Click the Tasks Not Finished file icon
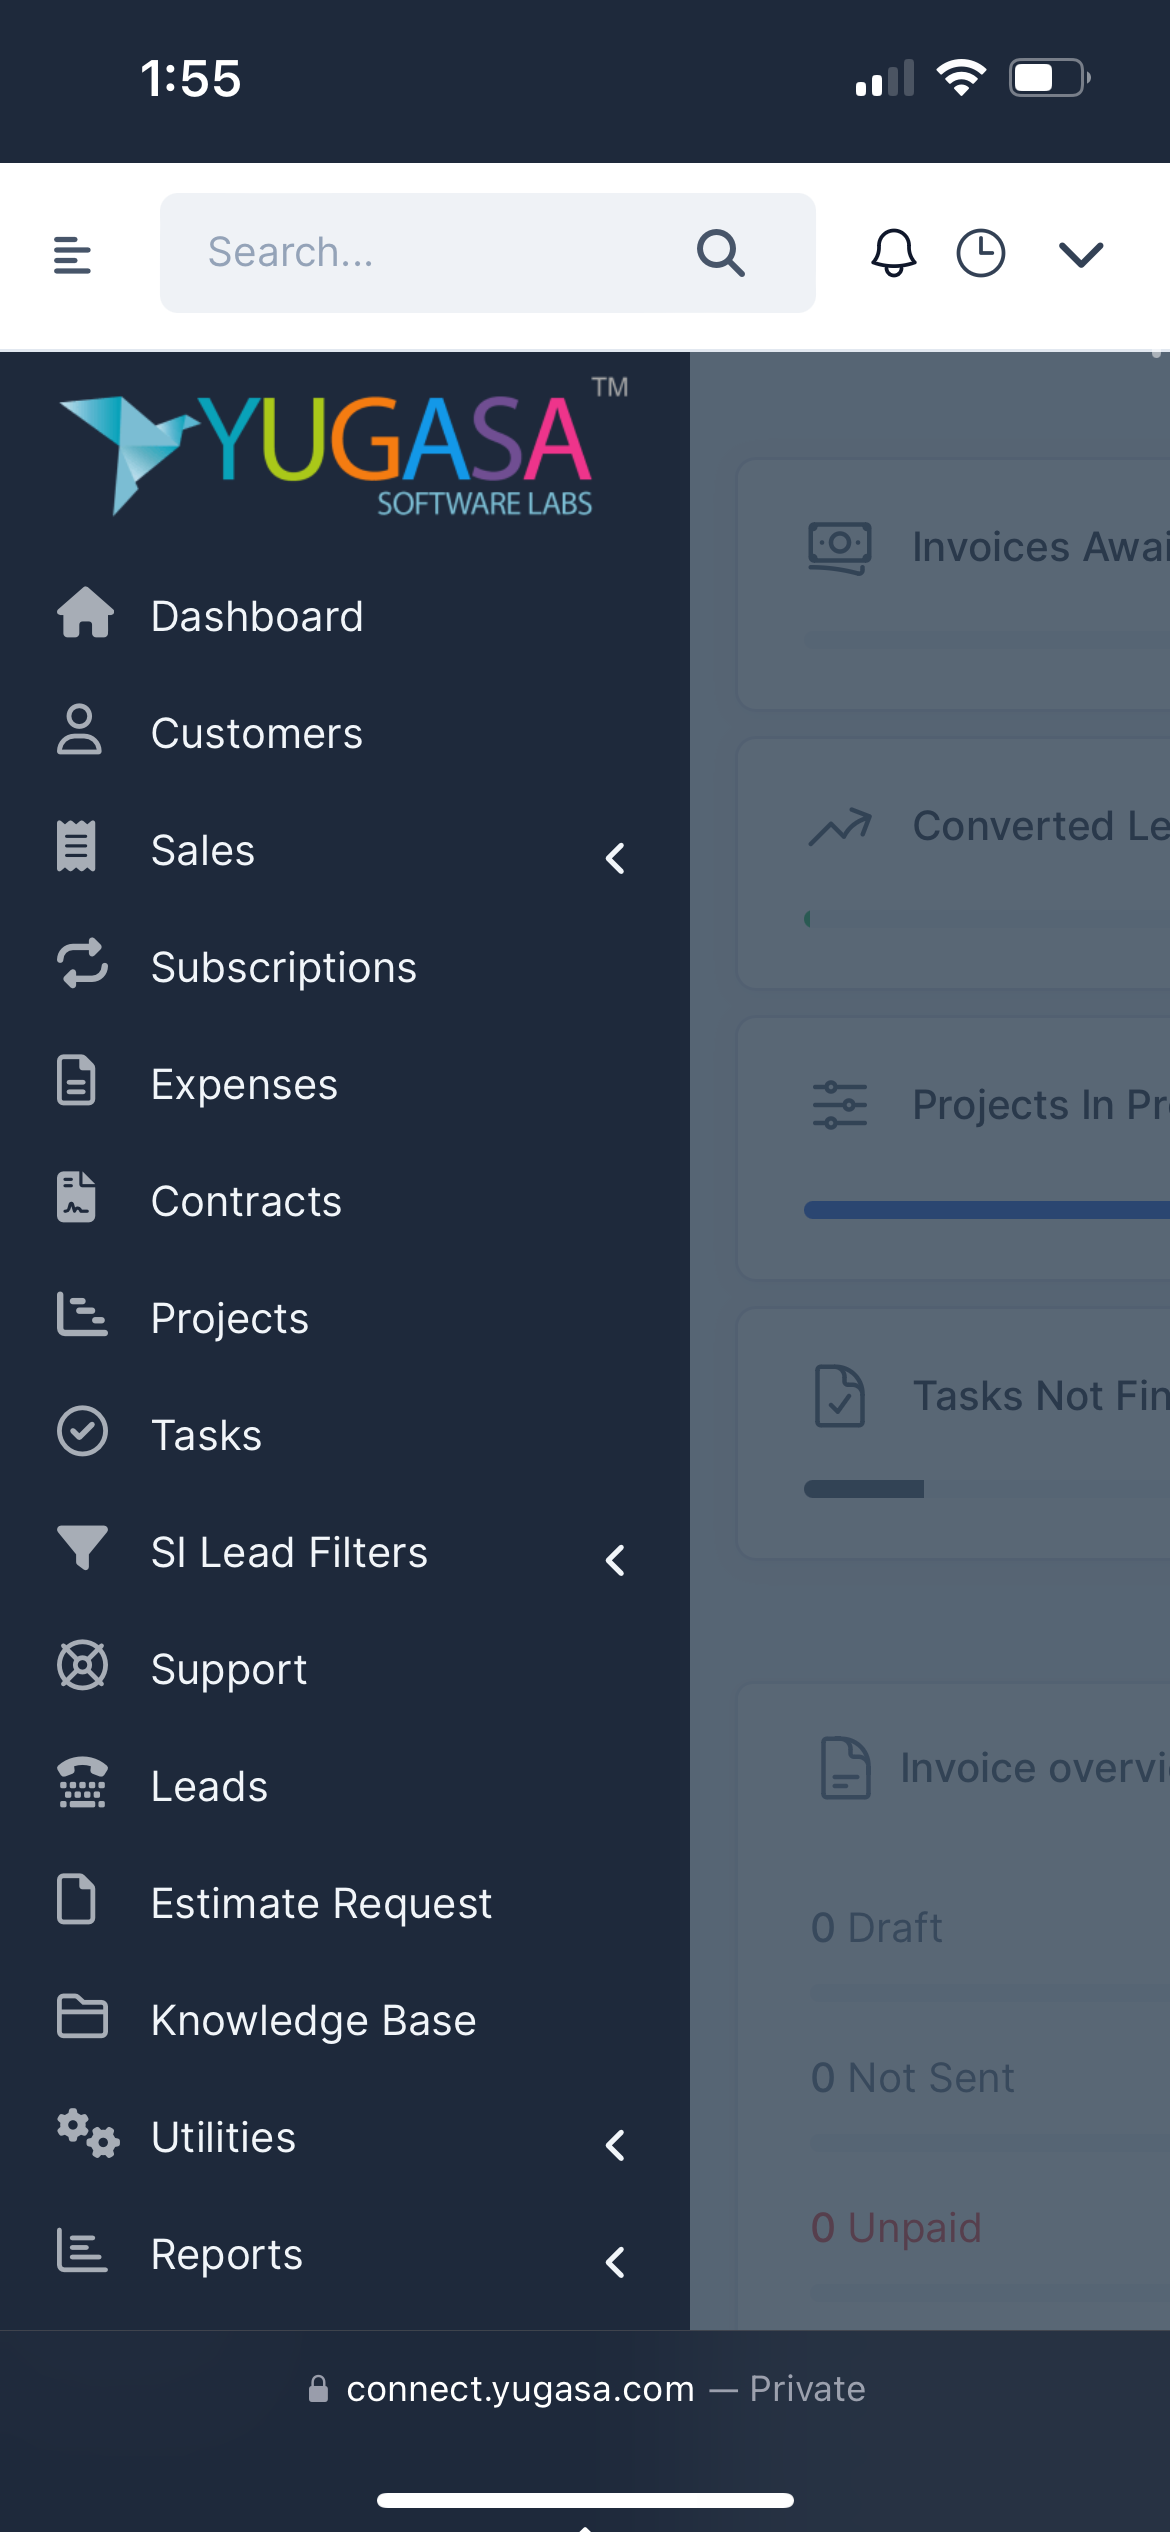 (840, 1396)
